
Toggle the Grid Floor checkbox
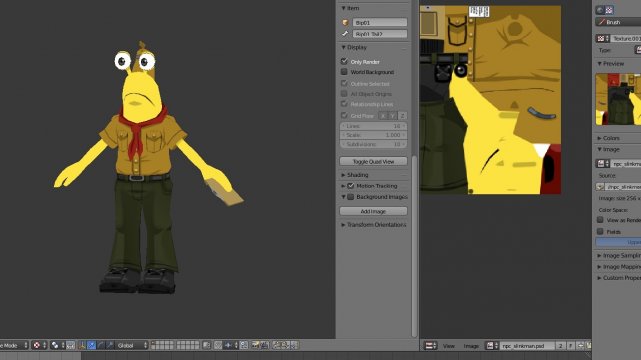point(344,115)
